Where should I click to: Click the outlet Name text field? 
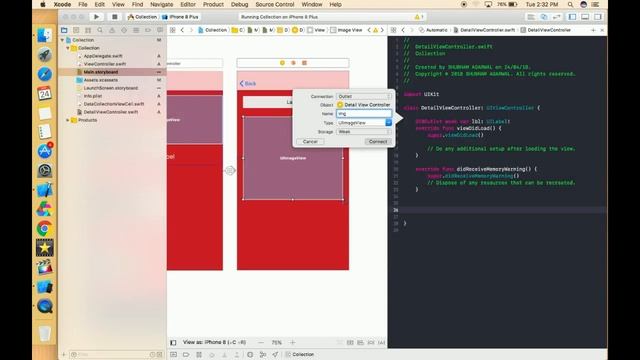click(364, 113)
